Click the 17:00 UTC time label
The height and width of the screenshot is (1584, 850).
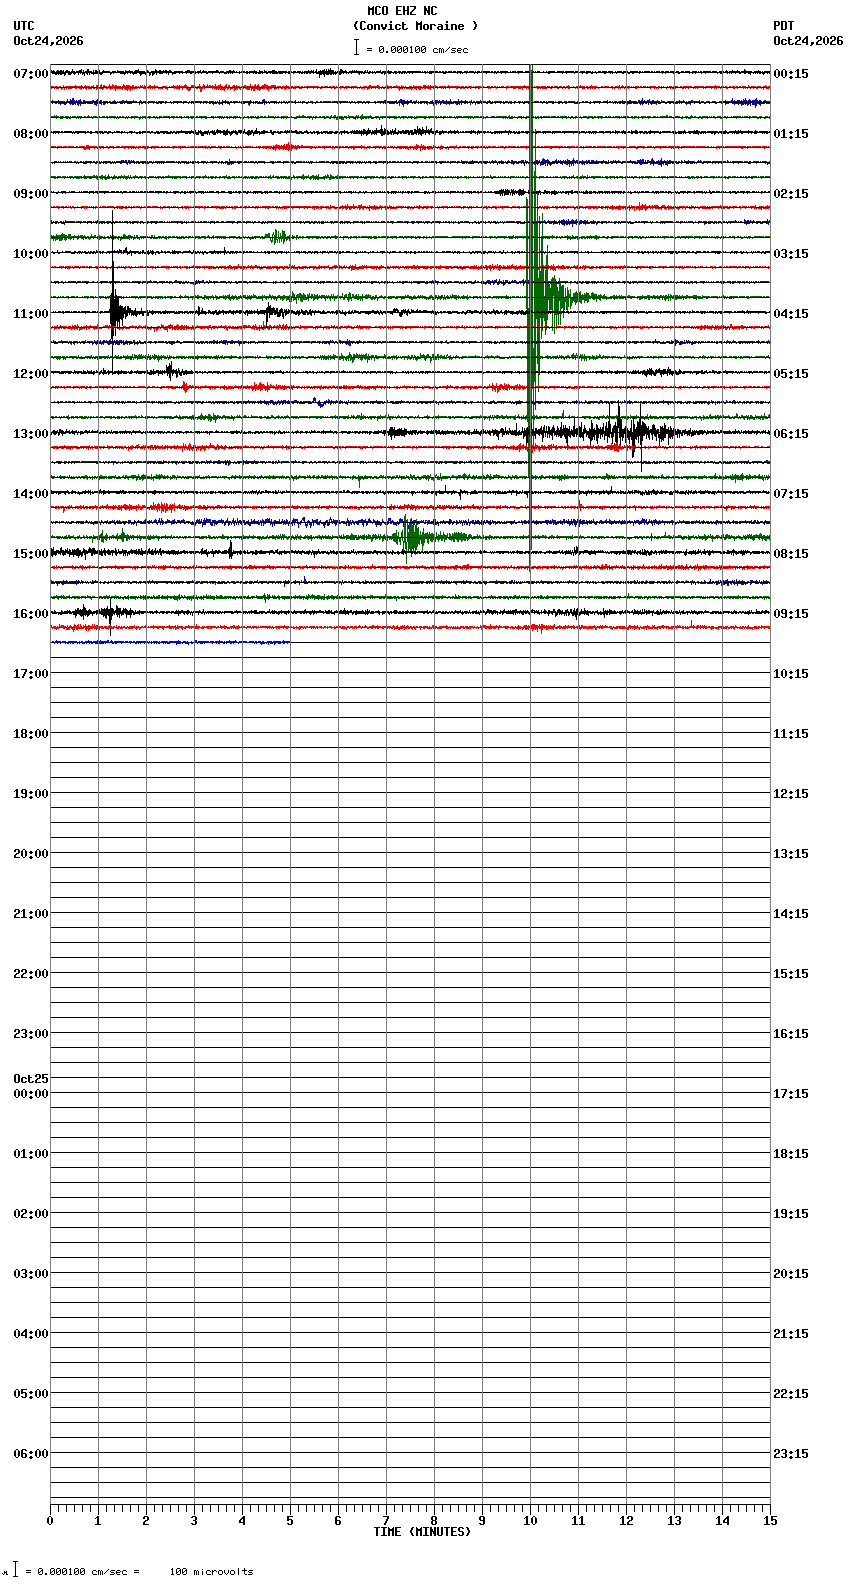31,674
